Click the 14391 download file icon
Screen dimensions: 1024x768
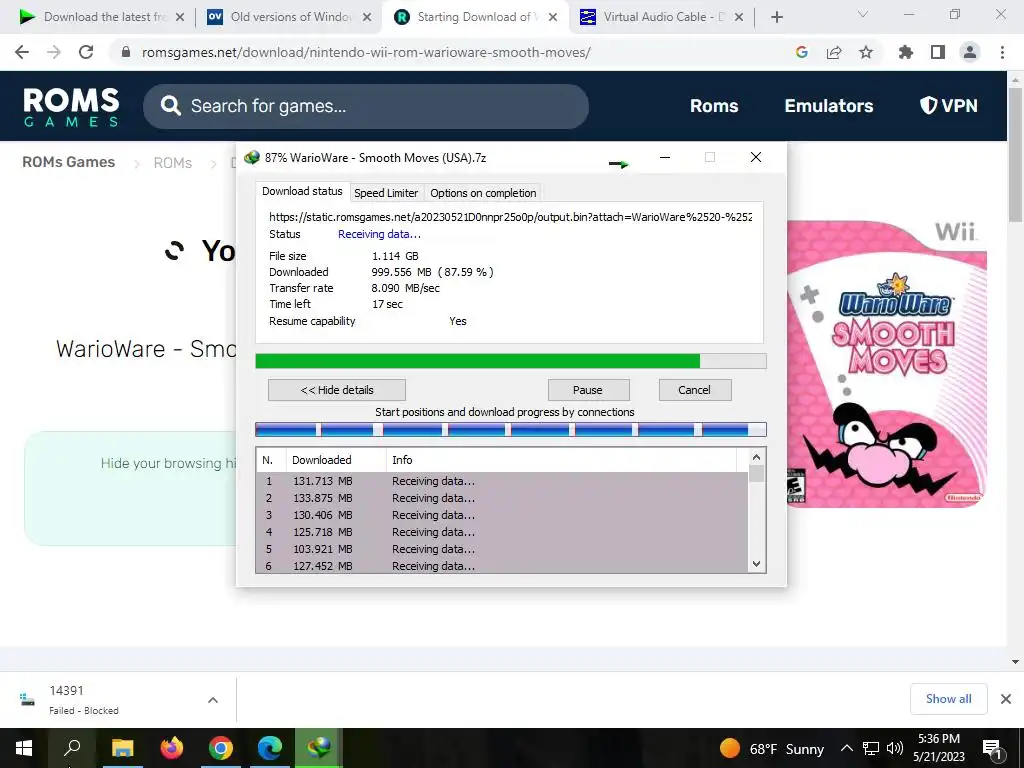tap(27, 700)
